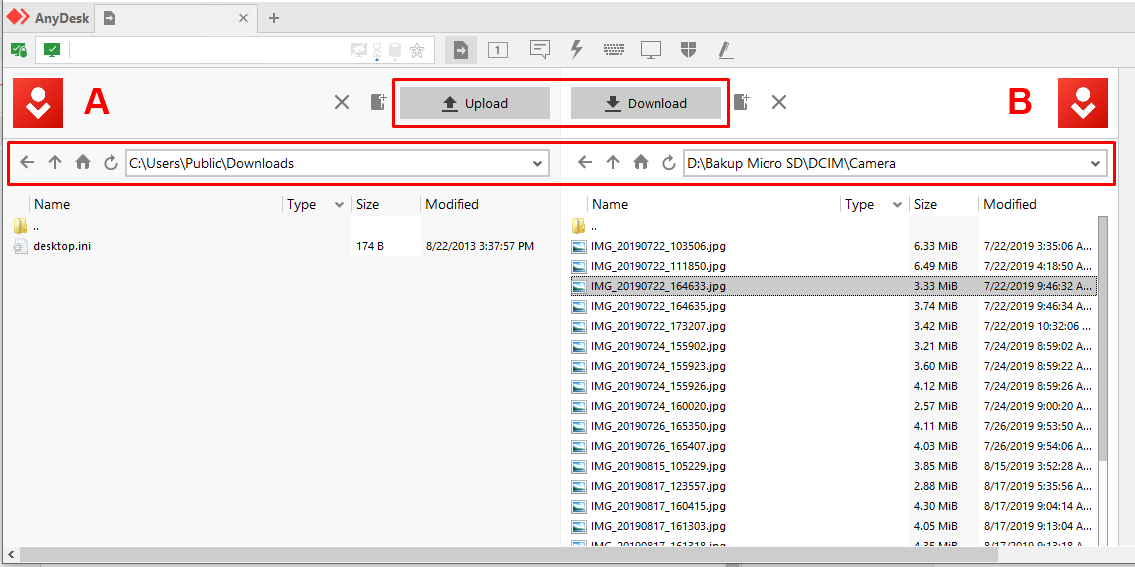Click the green secure connection lock icon
Image resolution: width=1135 pixels, height=567 pixels.
pyautogui.click(x=19, y=50)
